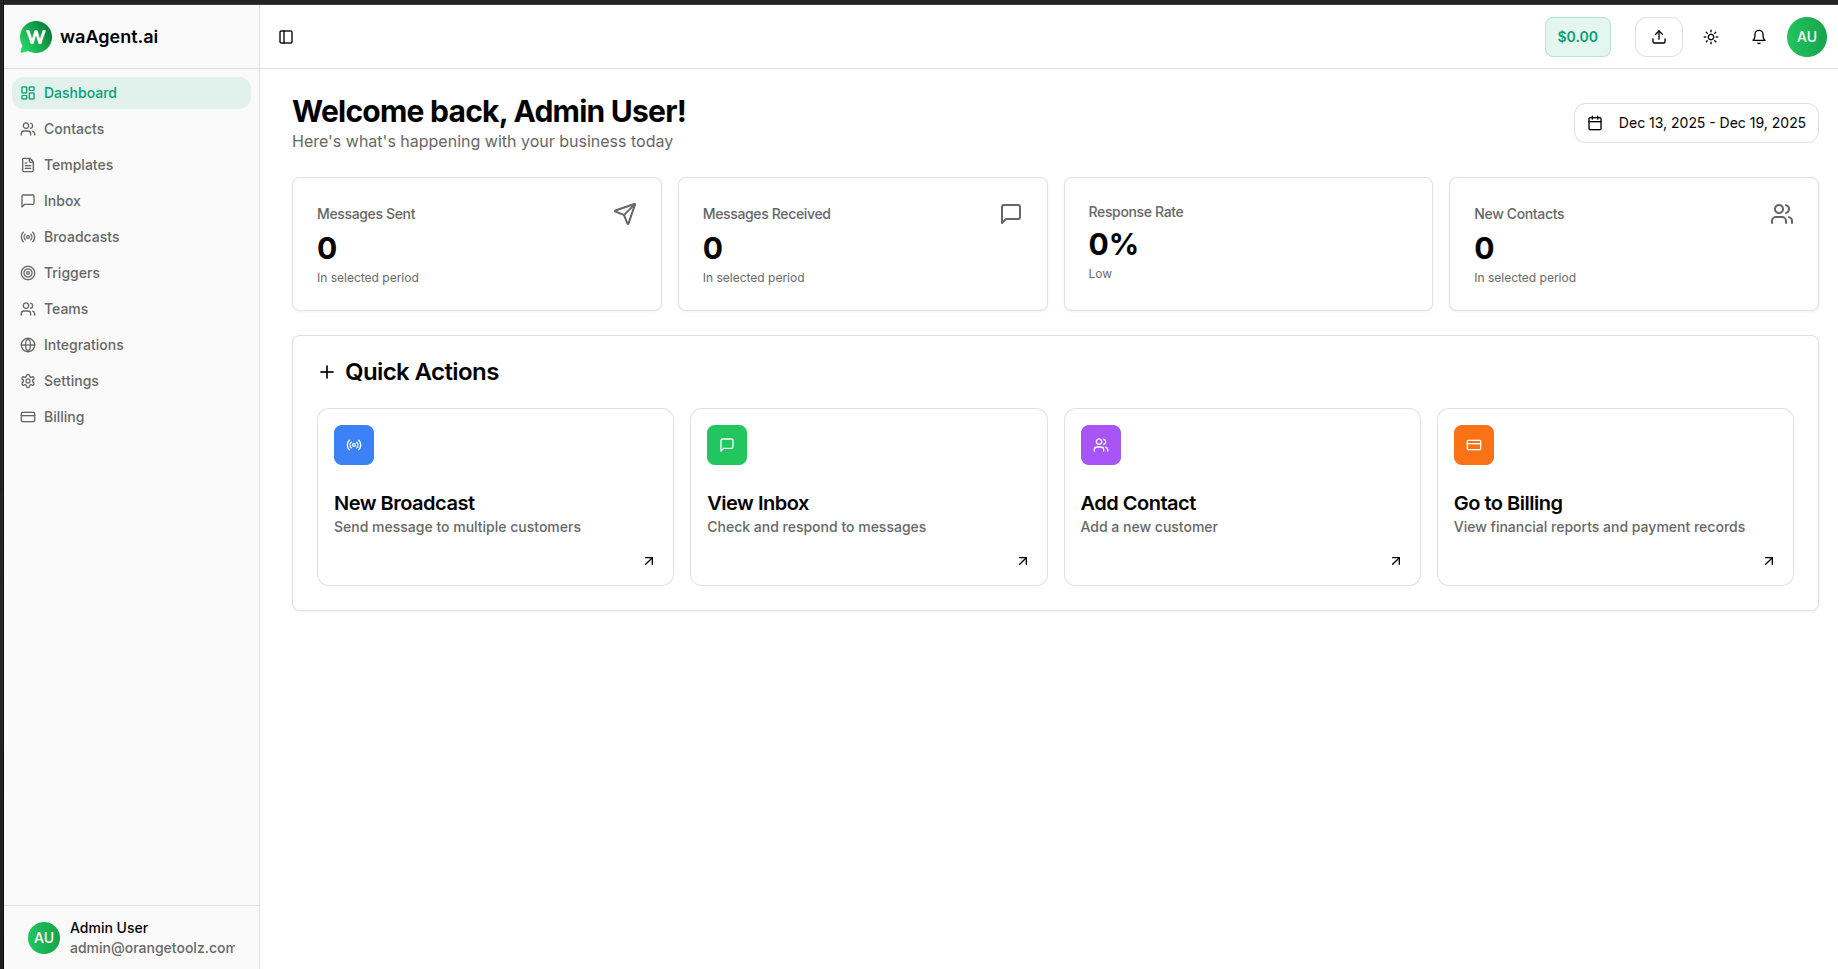Click the New Broadcast signal icon
This screenshot has height=969, width=1838.
click(x=353, y=445)
